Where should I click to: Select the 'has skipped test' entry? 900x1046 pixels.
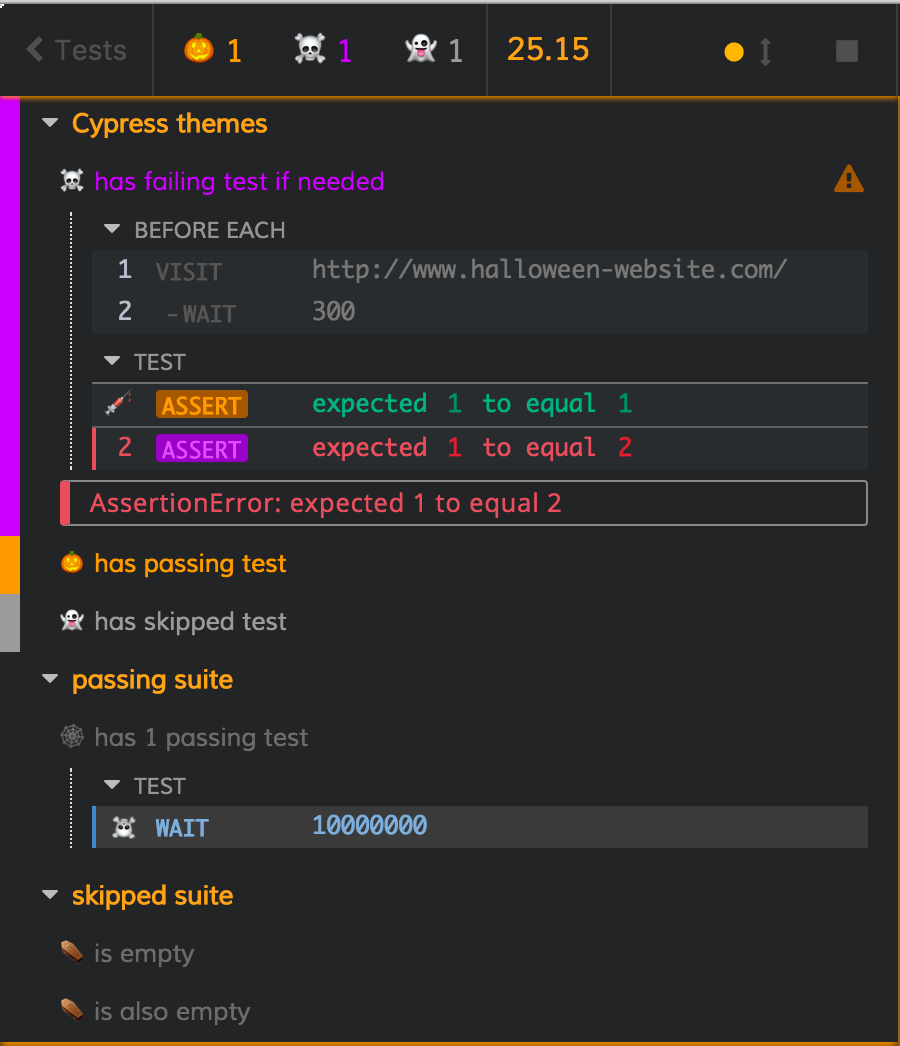190,622
